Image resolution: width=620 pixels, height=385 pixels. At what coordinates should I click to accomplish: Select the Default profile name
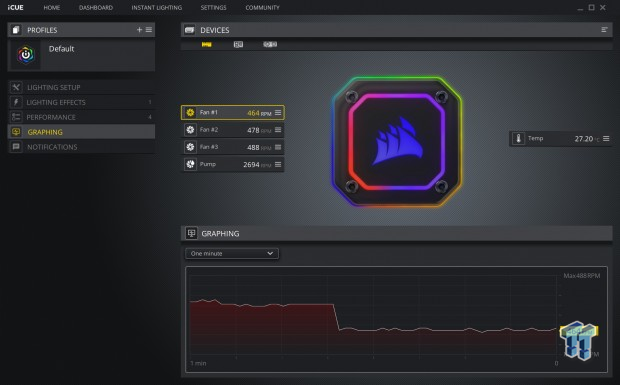(x=61, y=49)
